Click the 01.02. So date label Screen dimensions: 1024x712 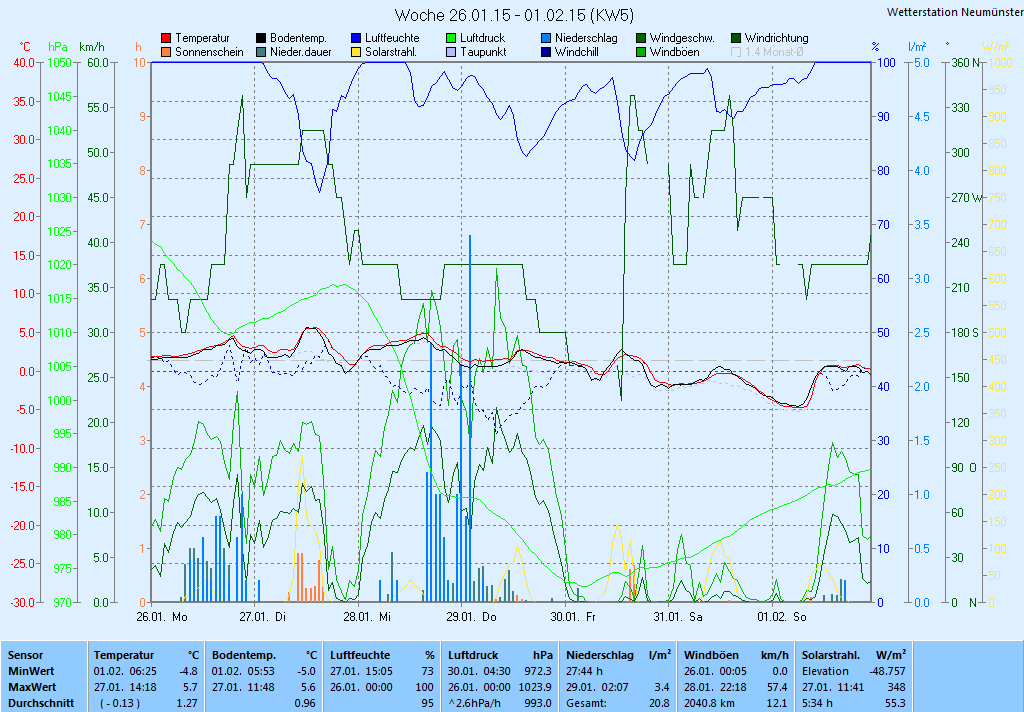[782, 617]
